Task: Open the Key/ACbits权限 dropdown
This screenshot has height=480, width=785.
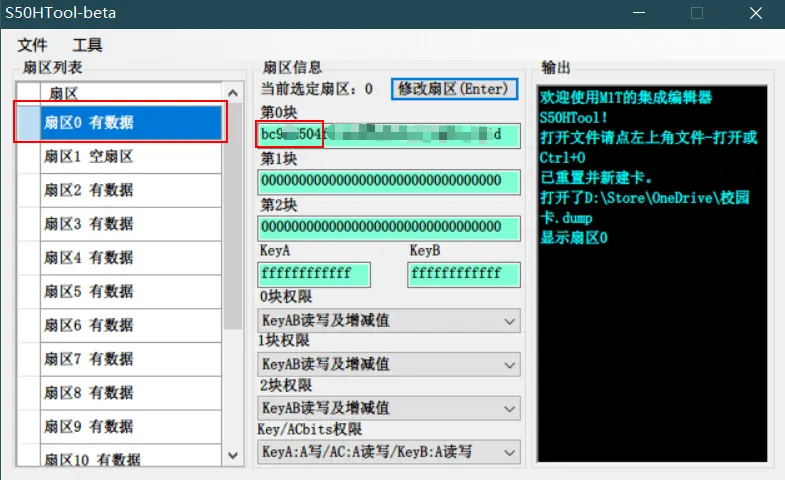Action: coord(389,452)
